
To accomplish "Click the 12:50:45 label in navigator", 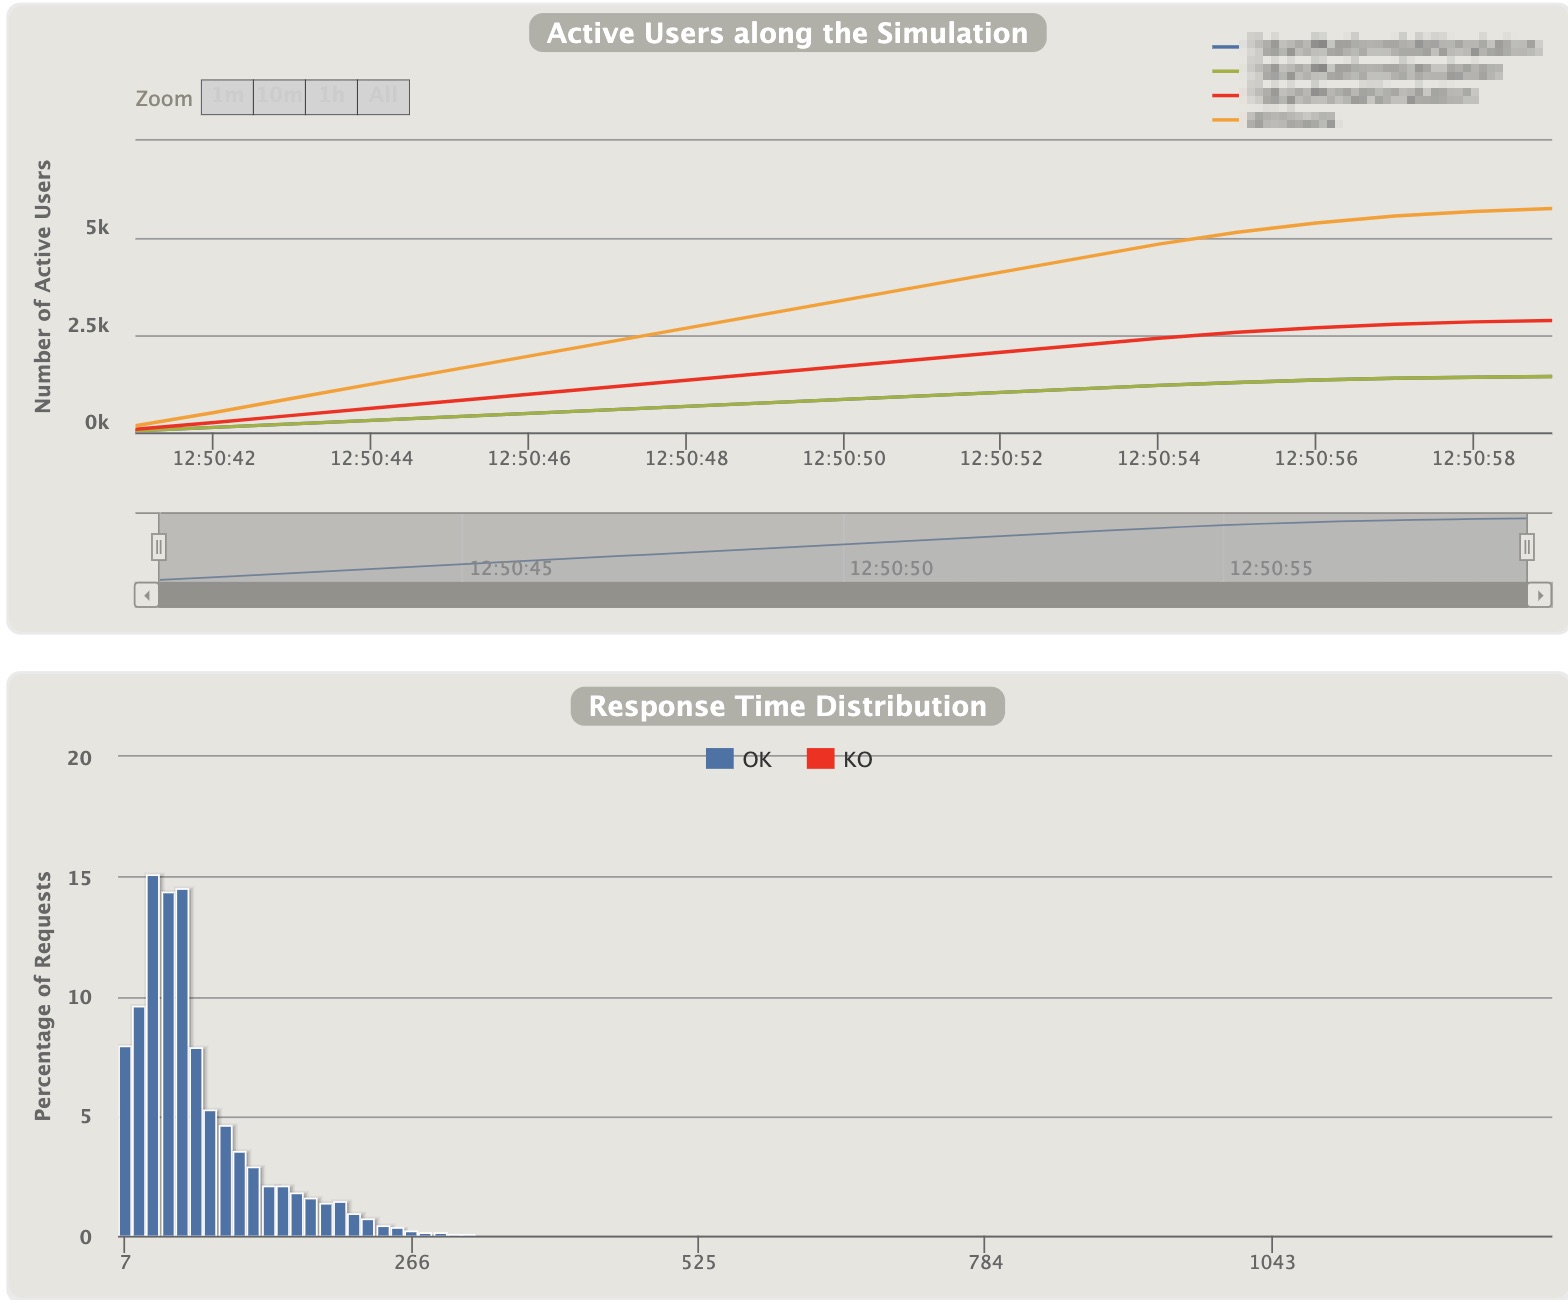I will [511, 568].
